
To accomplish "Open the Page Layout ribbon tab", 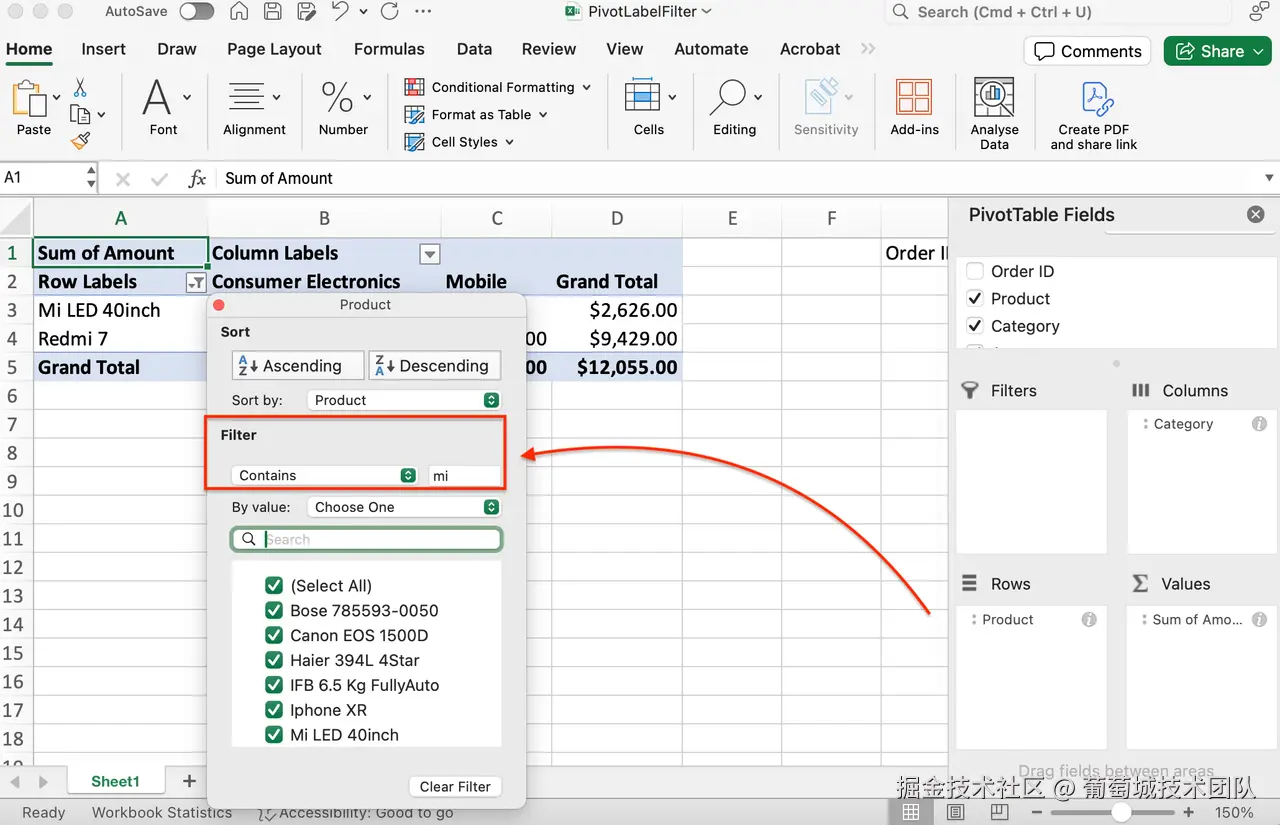I will pos(274,49).
